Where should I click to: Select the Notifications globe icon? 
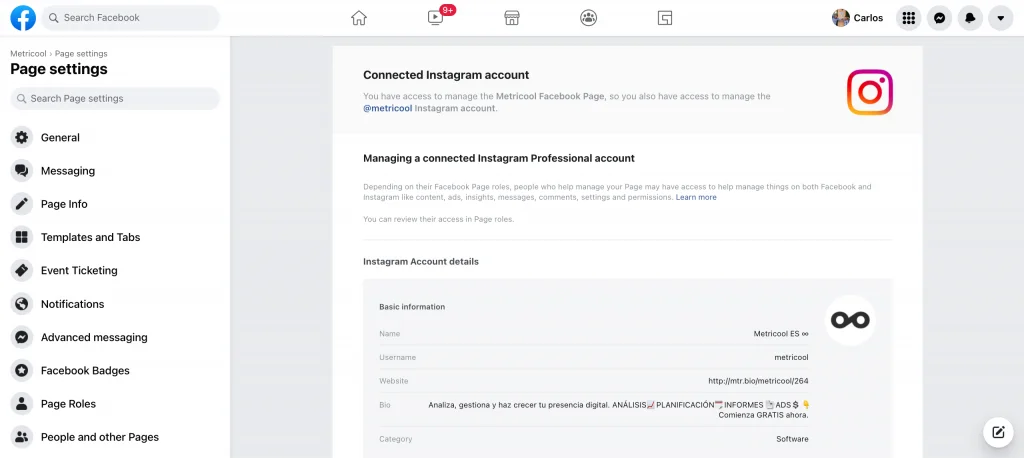22,304
